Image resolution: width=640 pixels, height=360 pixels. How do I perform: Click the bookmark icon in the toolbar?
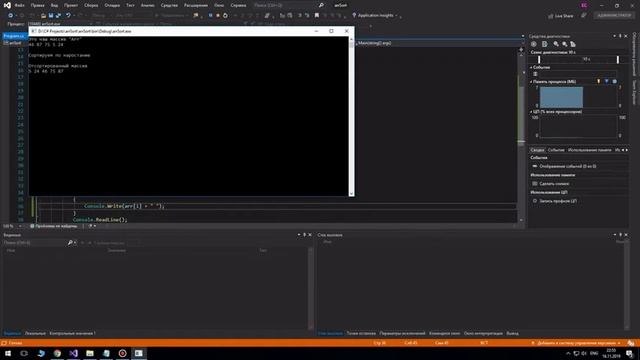[317, 16]
